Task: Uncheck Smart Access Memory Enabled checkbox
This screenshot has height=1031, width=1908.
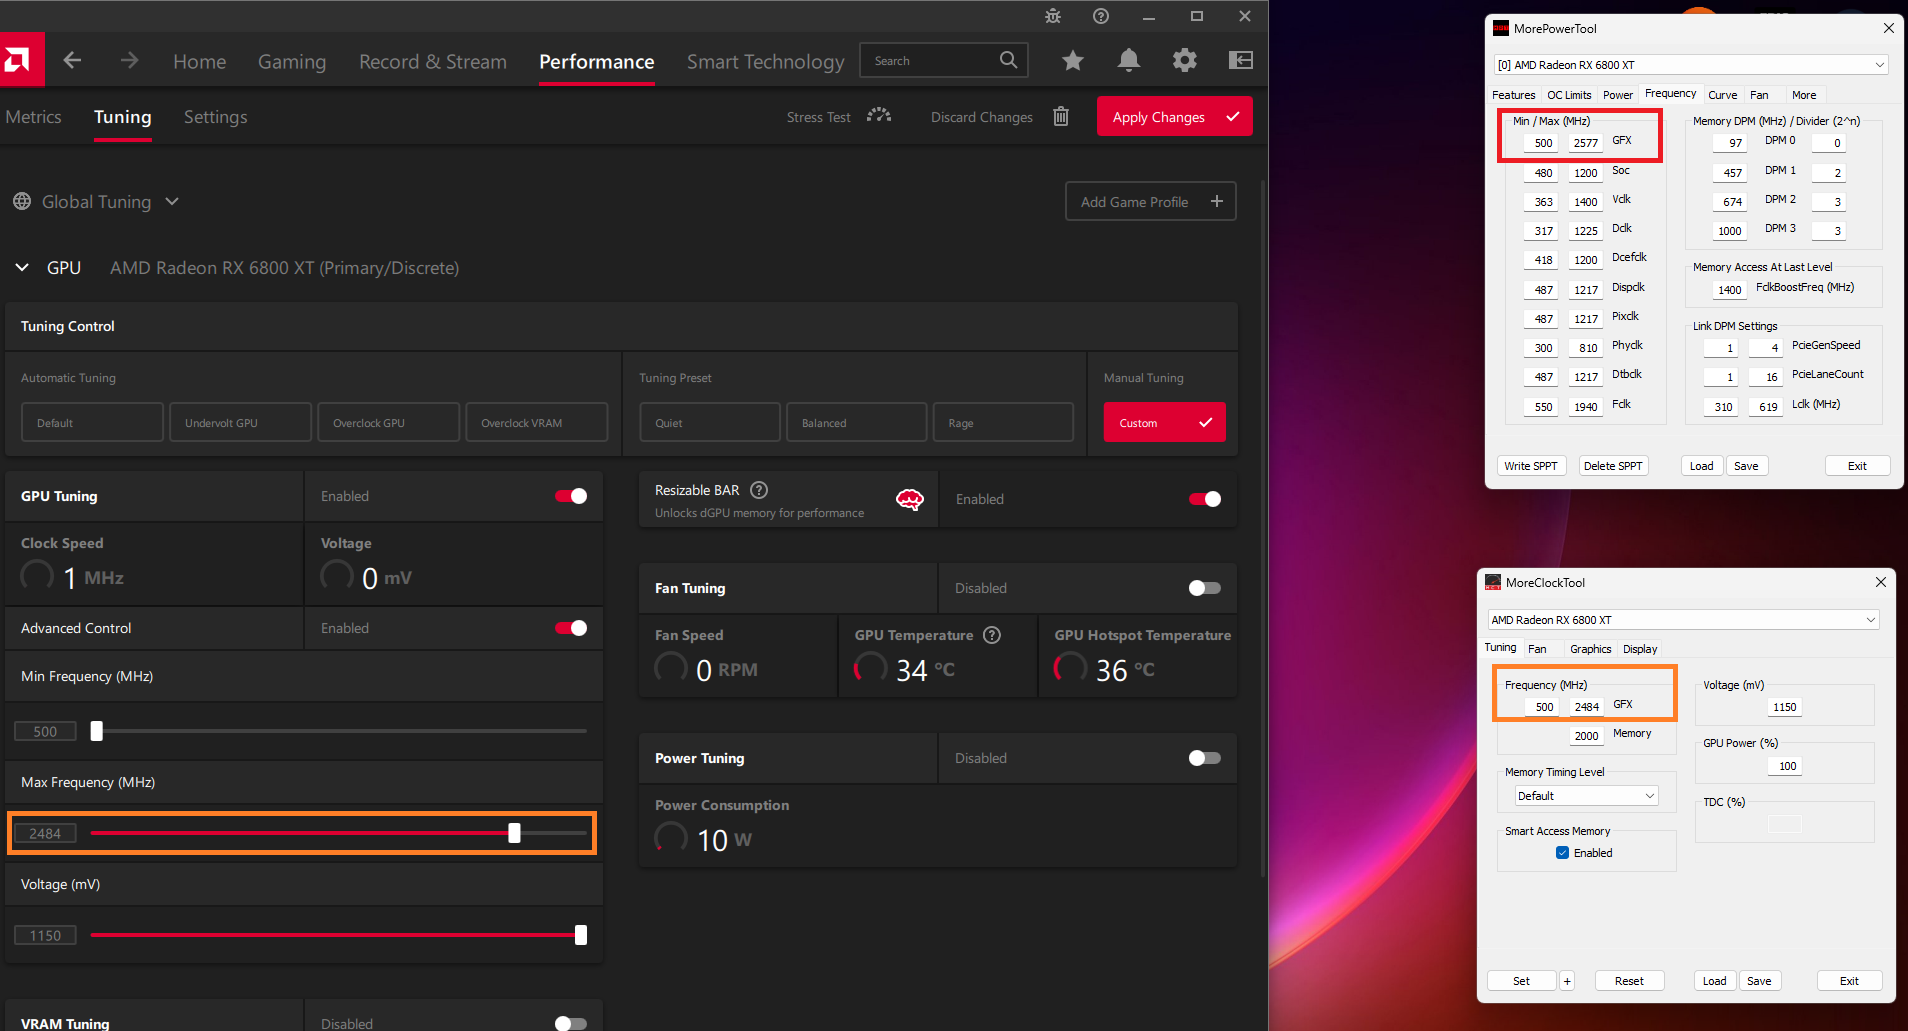Action: [1562, 853]
